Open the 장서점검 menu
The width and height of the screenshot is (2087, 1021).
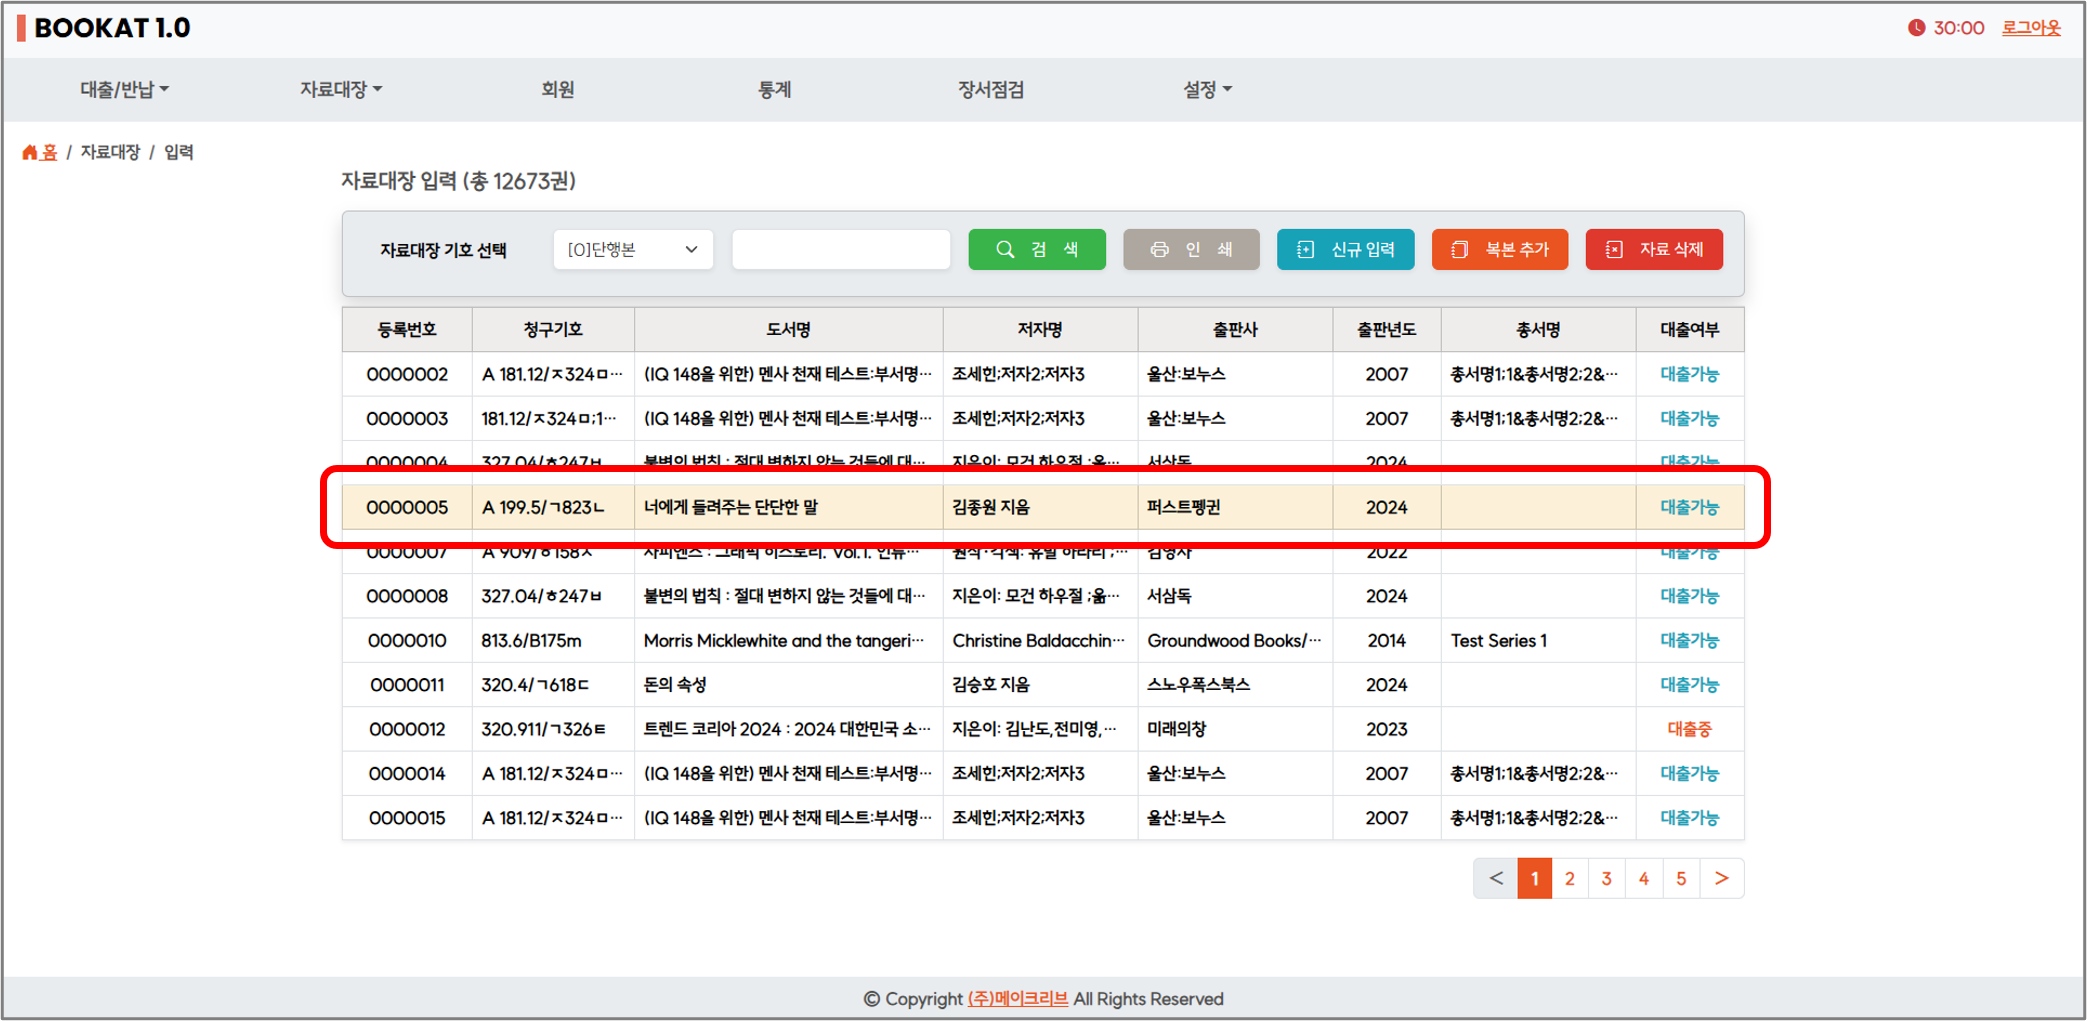pyautogui.click(x=990, y=90)
